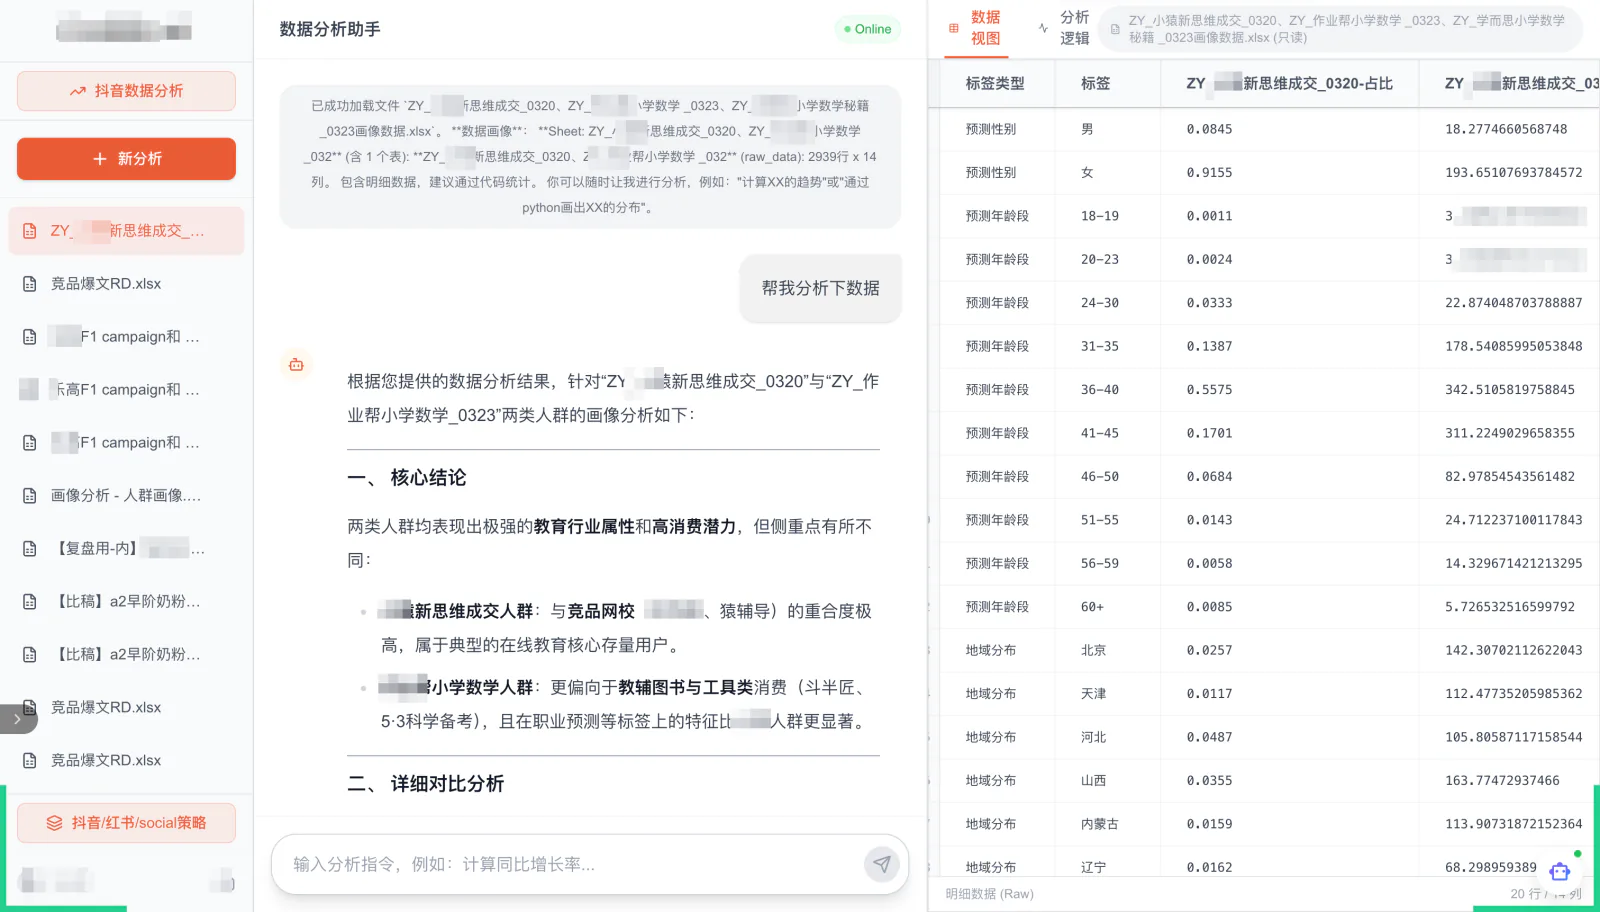Viewport: 1600px width, 912px height.
Task: Click the 数据分析助手 title
Action: coord(330,30)
